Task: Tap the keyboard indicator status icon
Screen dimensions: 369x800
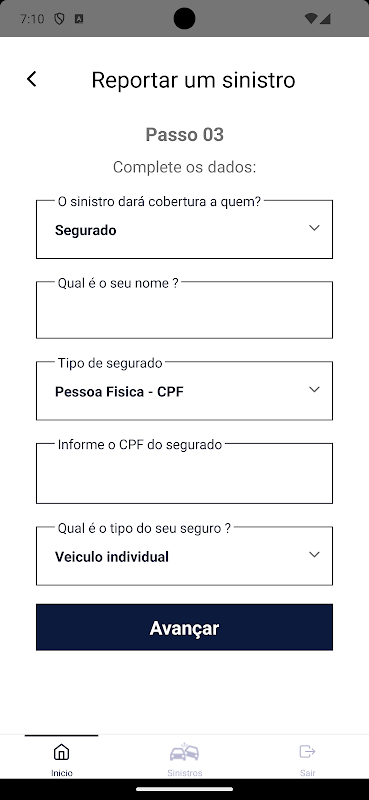Action: pos(79,19)
